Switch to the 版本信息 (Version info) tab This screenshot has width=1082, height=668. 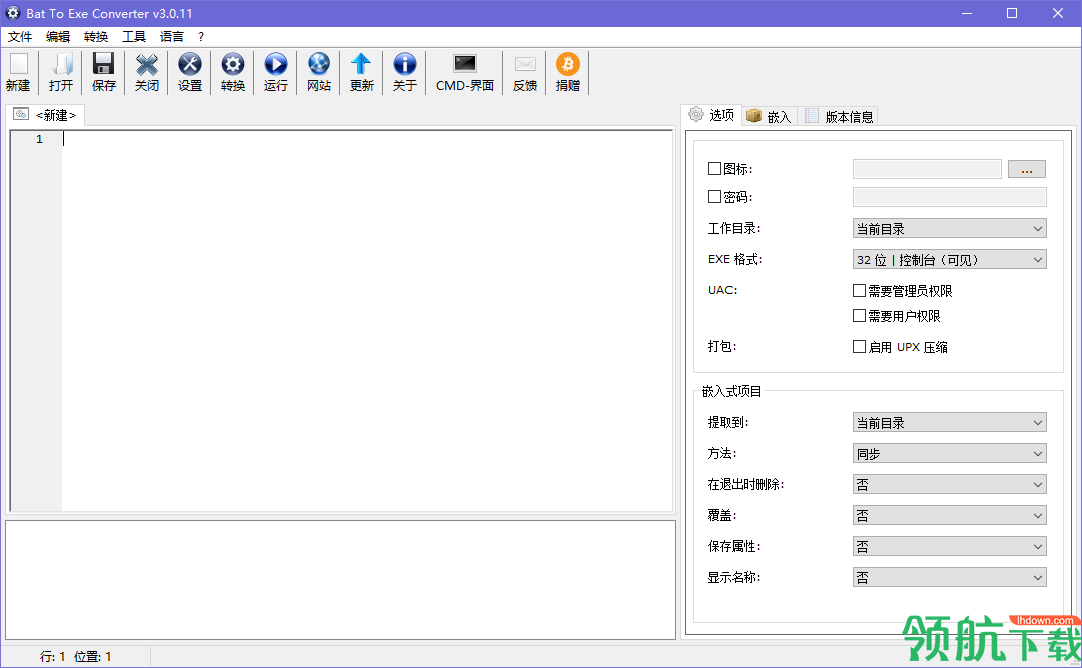[839, 117]
